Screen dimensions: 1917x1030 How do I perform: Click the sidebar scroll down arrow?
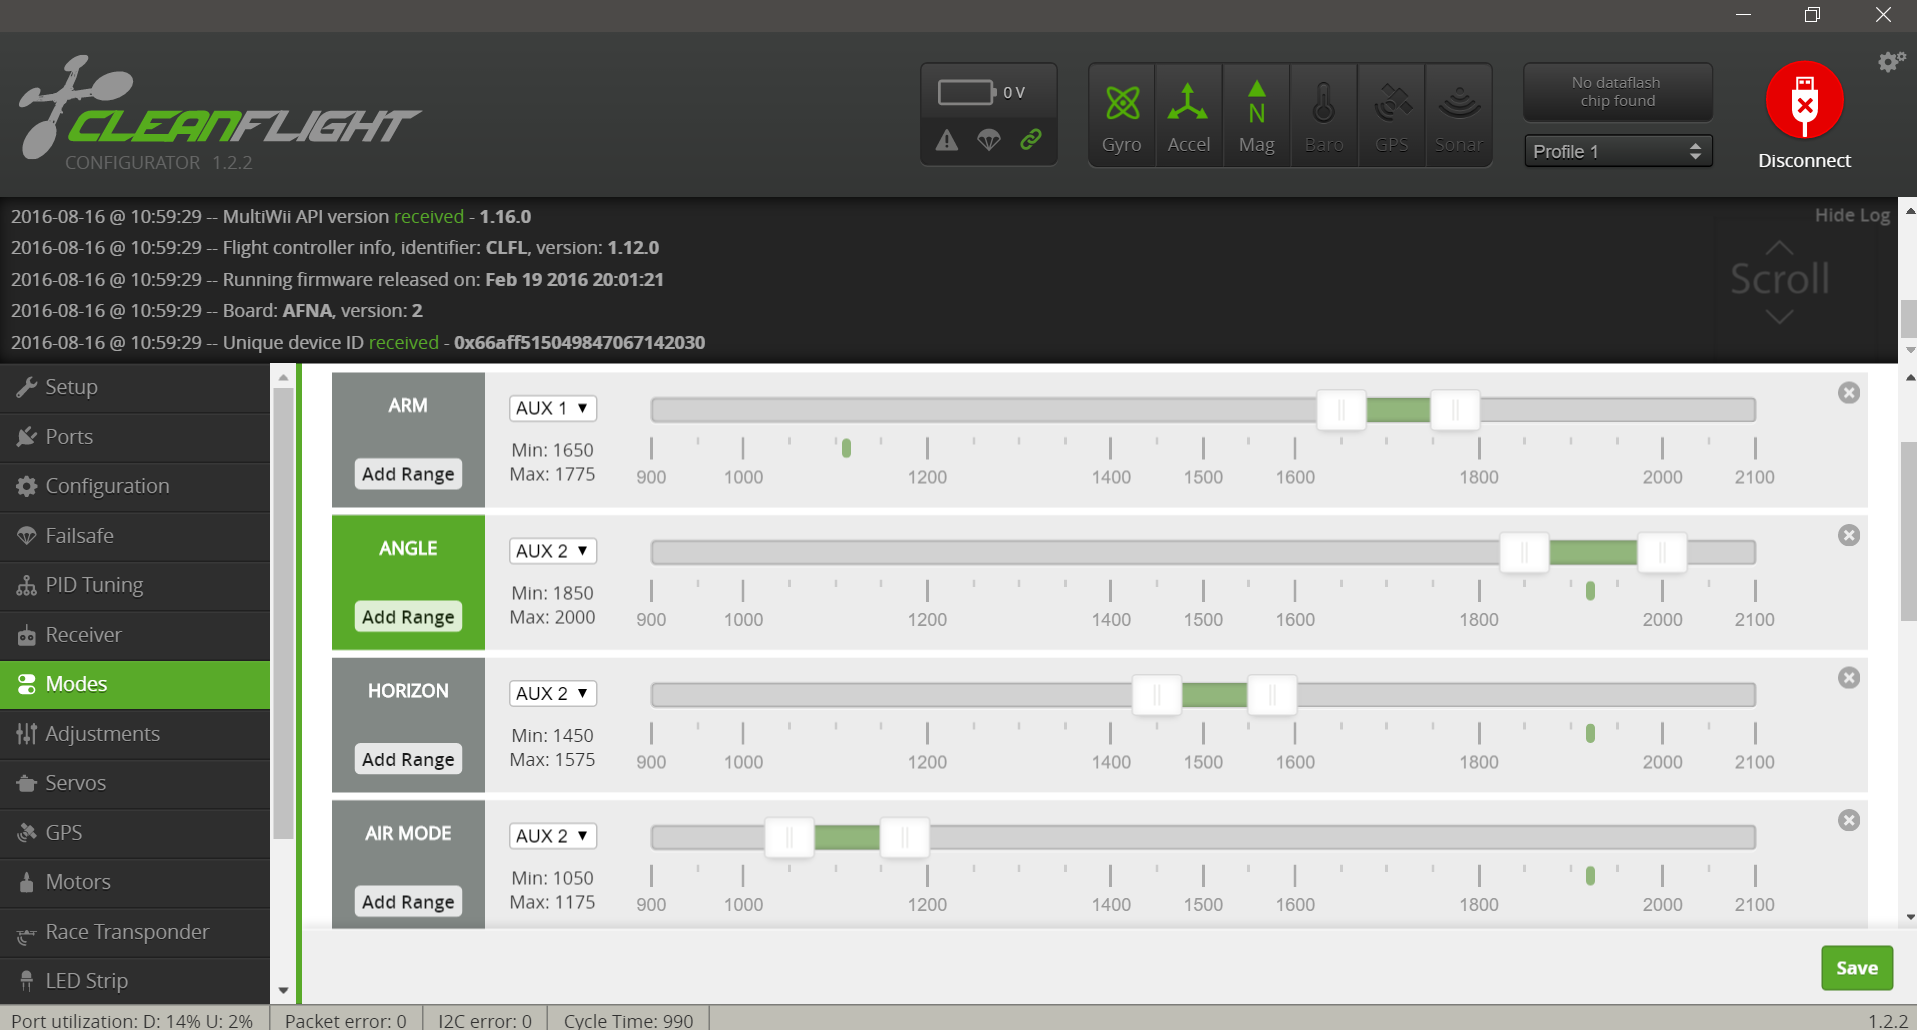pyautogui.click(x=283, y=991)
